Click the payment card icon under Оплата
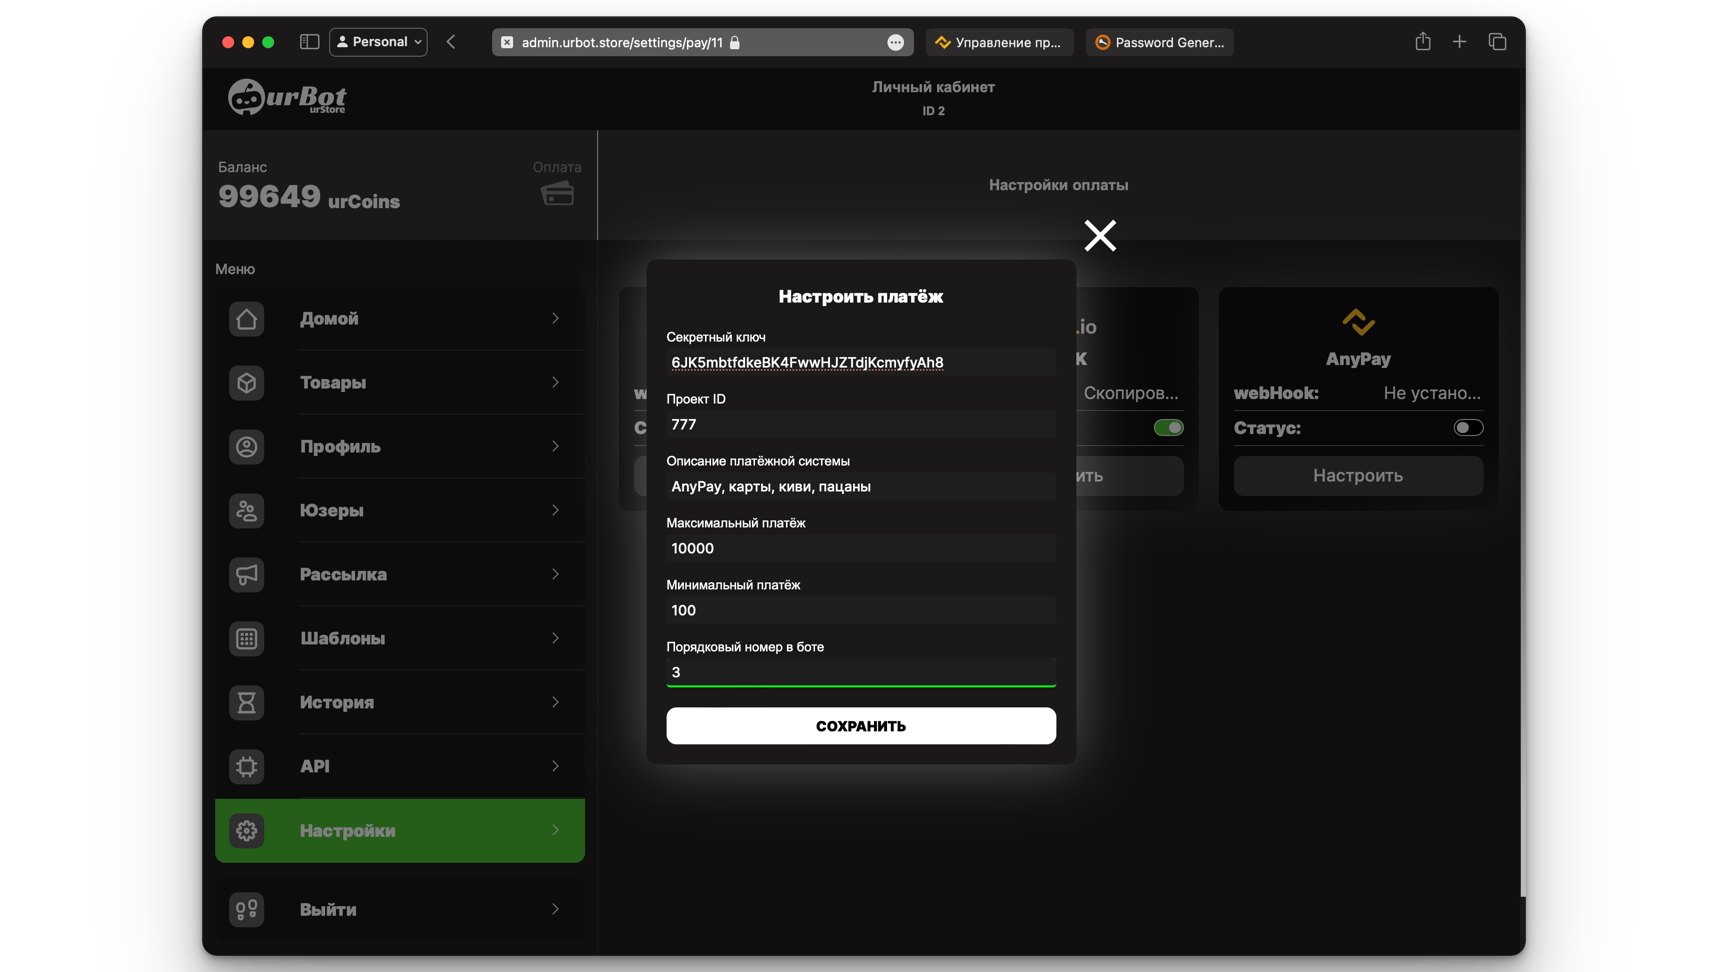 point(557,193)
